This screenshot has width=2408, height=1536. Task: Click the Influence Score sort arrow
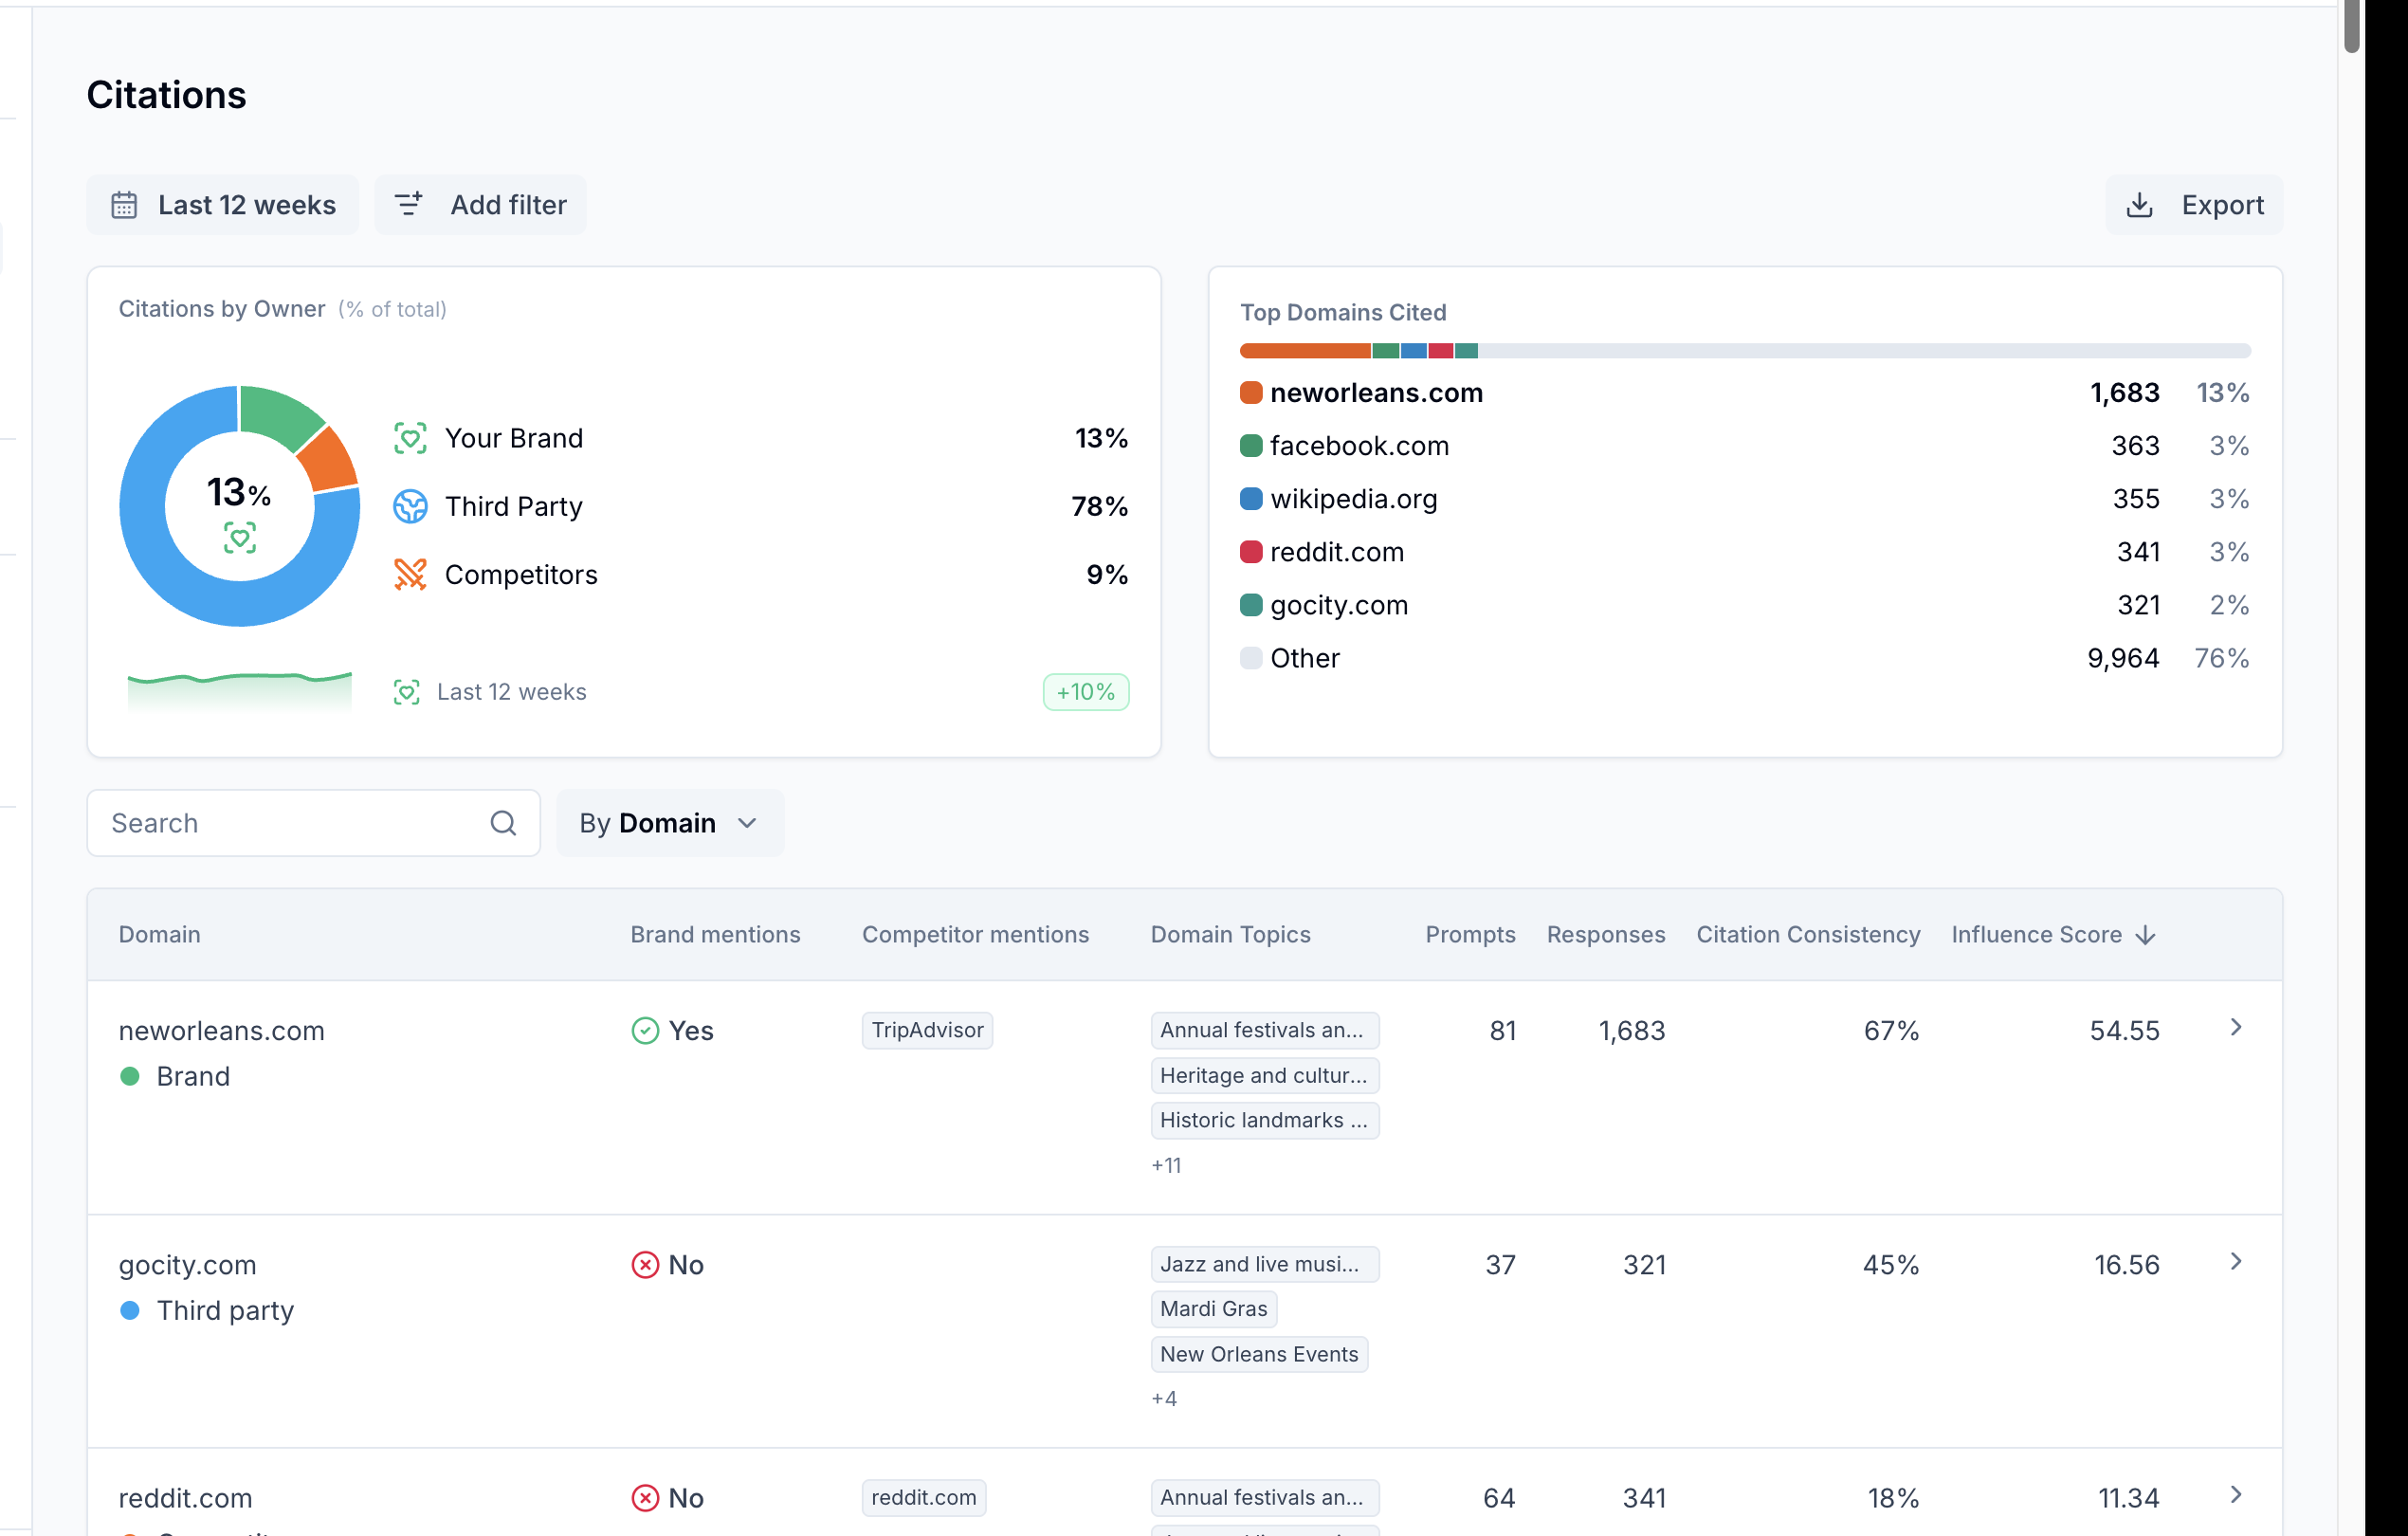click(x=2145, y=935)
